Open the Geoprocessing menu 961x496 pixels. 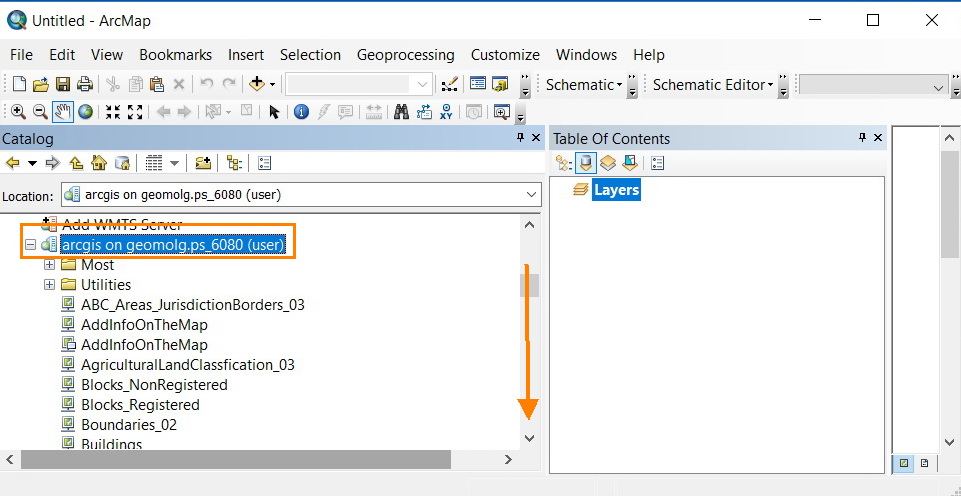[x=406, y=55]
